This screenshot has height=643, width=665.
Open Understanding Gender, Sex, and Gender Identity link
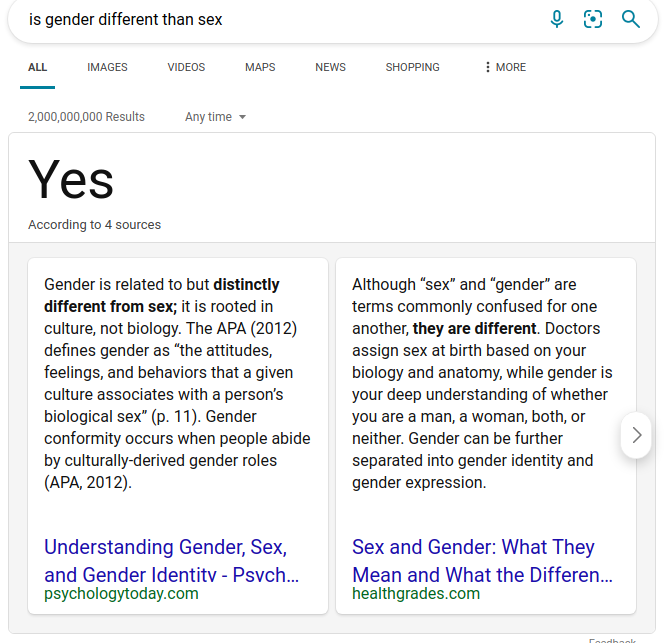tap(171, 561)
